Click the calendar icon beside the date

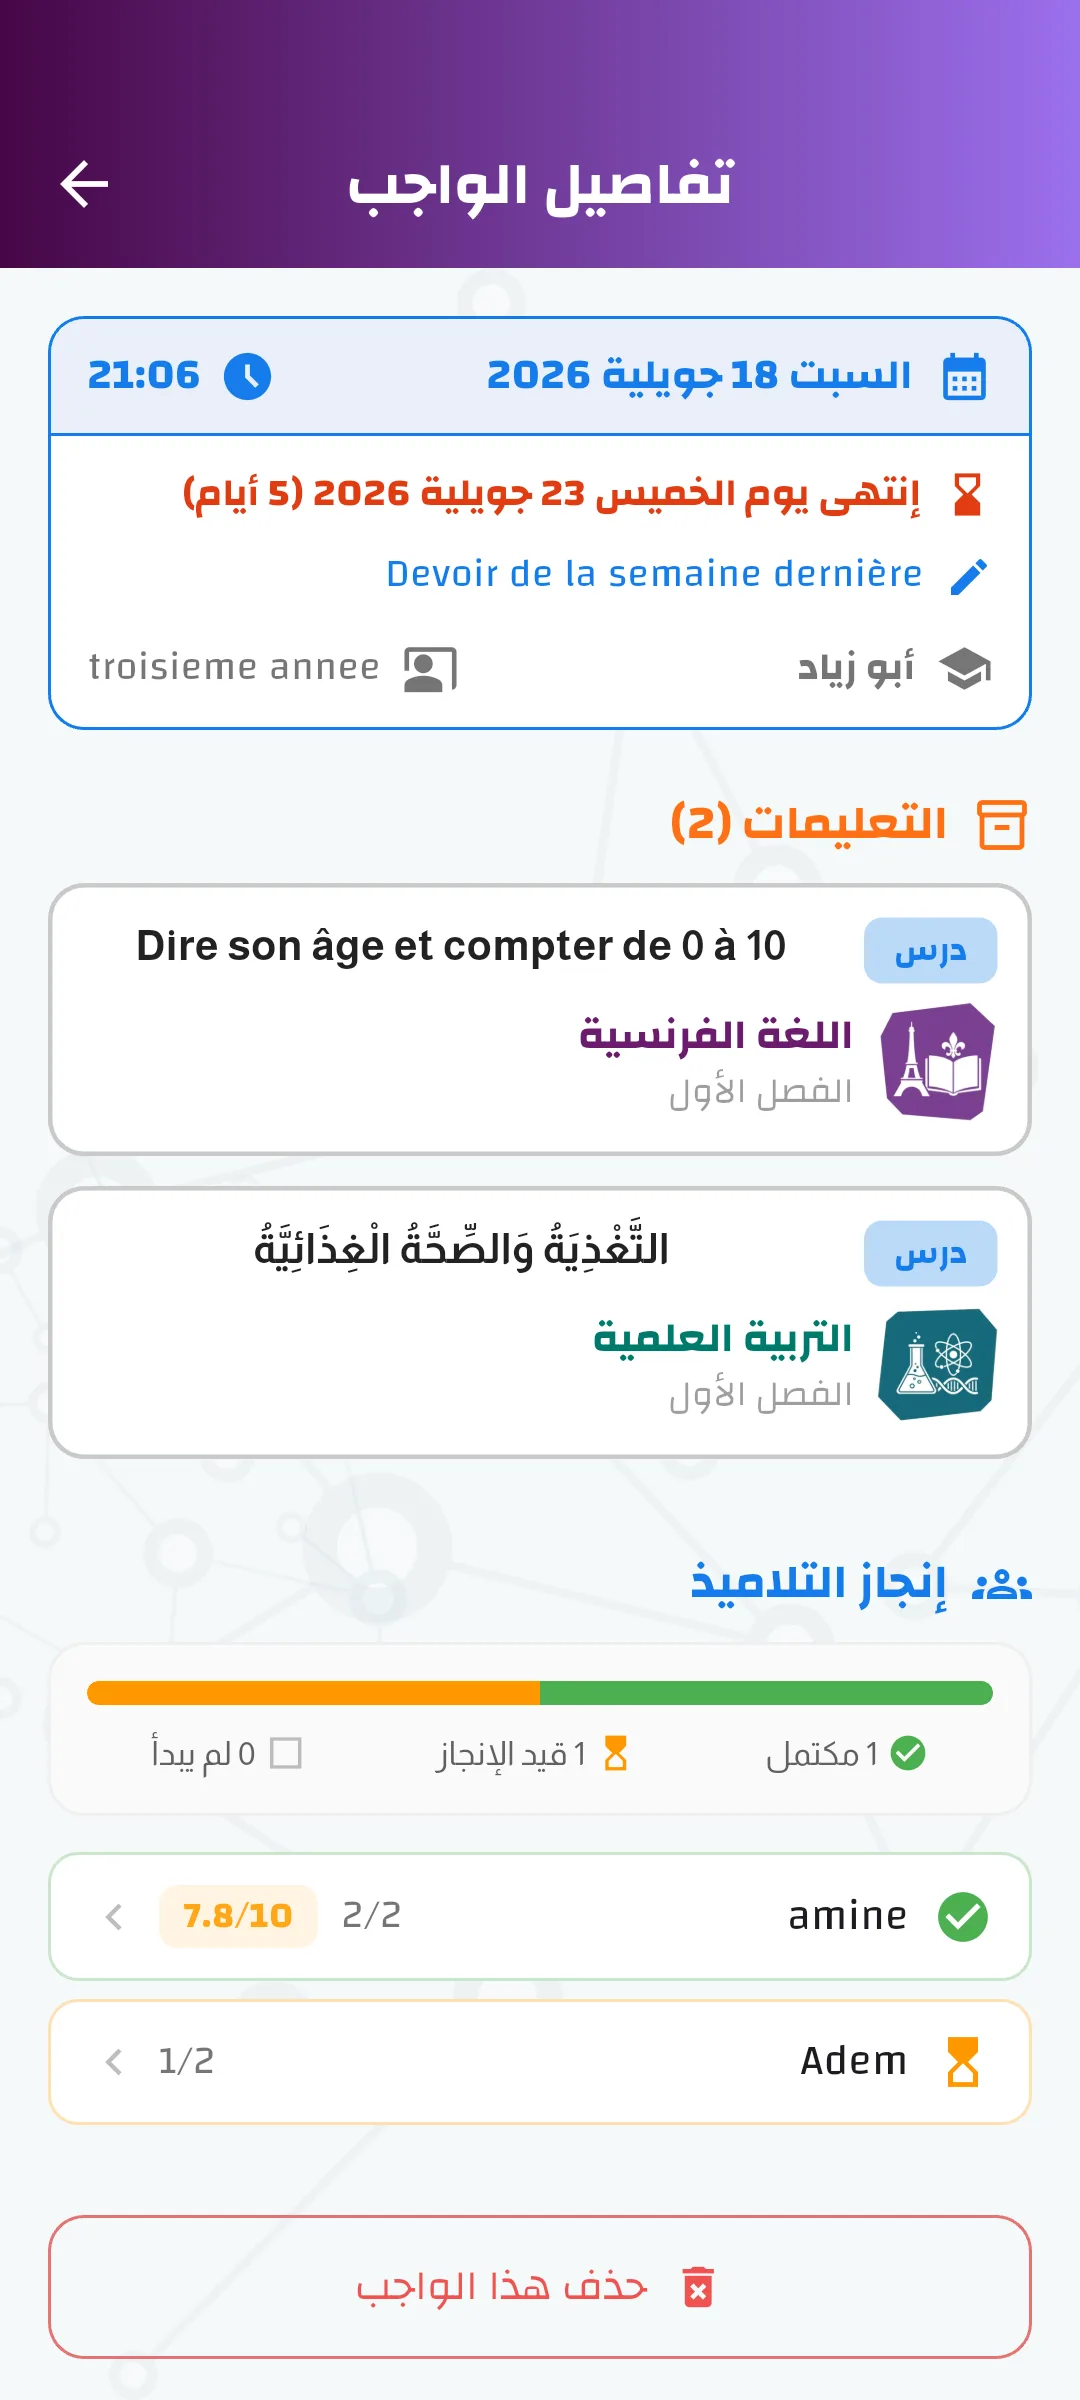[x=965, y=377]
